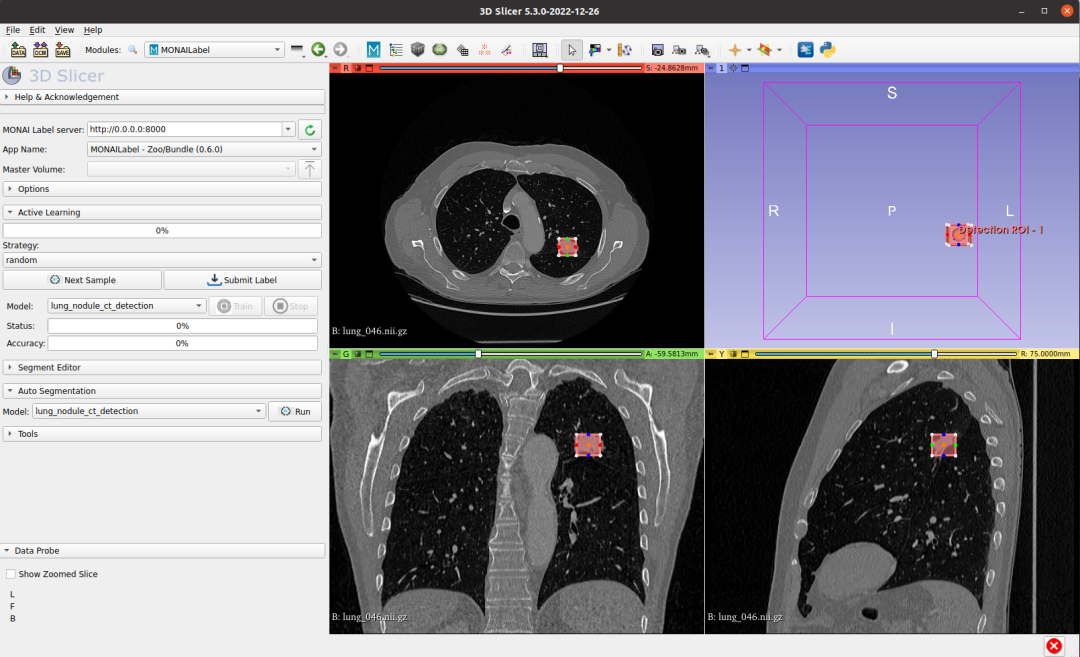This screenshot has height=657, width=1080.
Task: Expand the Tools section
Action: 163,434
